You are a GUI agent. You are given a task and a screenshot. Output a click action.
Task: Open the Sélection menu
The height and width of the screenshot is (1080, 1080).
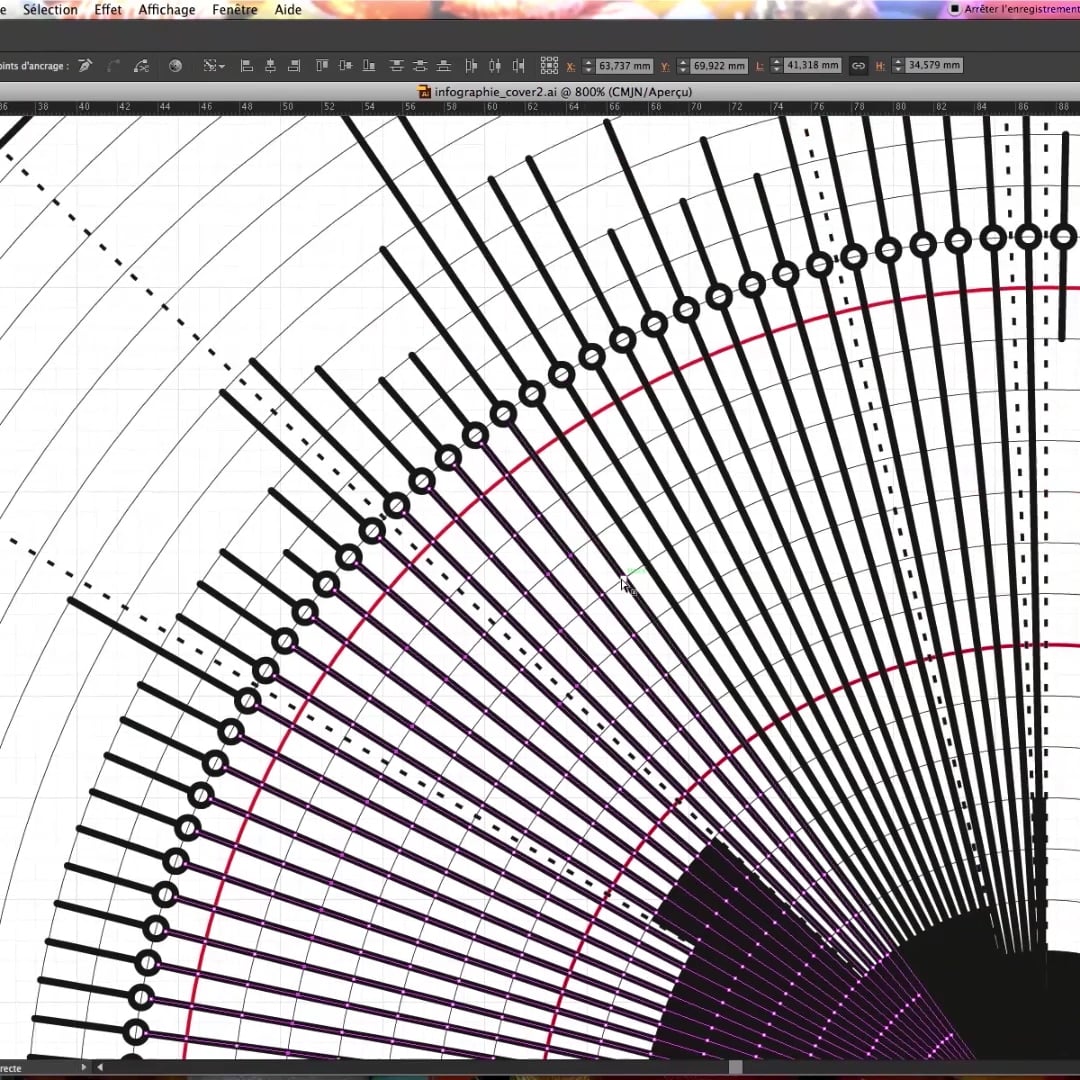click(x=50, y=10)
